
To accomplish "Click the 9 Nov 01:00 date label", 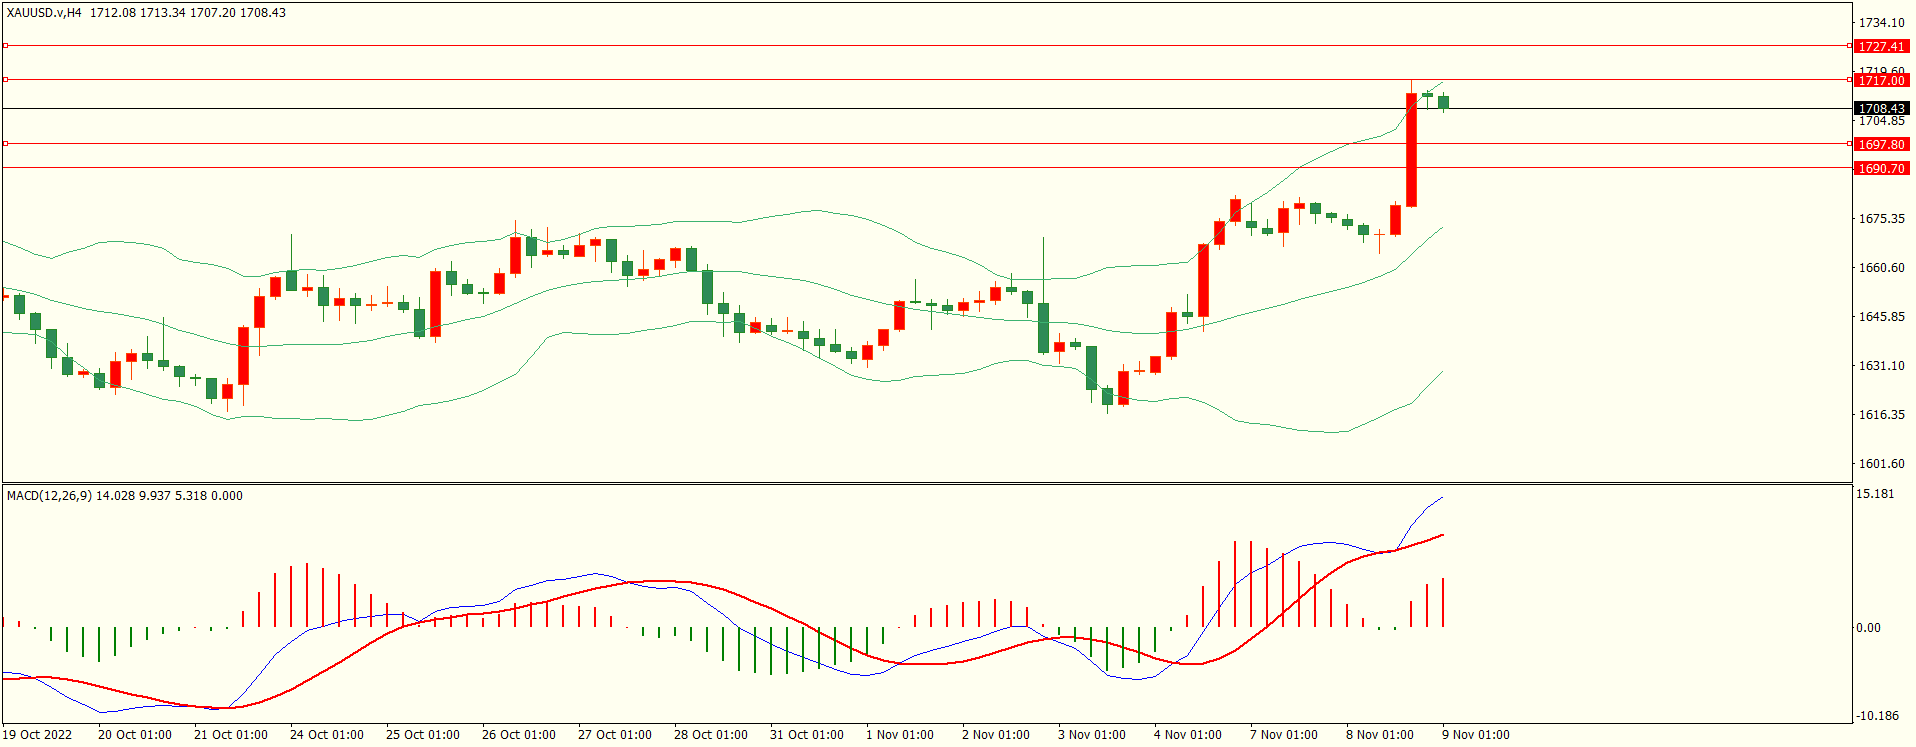I will [x=1475, y=735].
